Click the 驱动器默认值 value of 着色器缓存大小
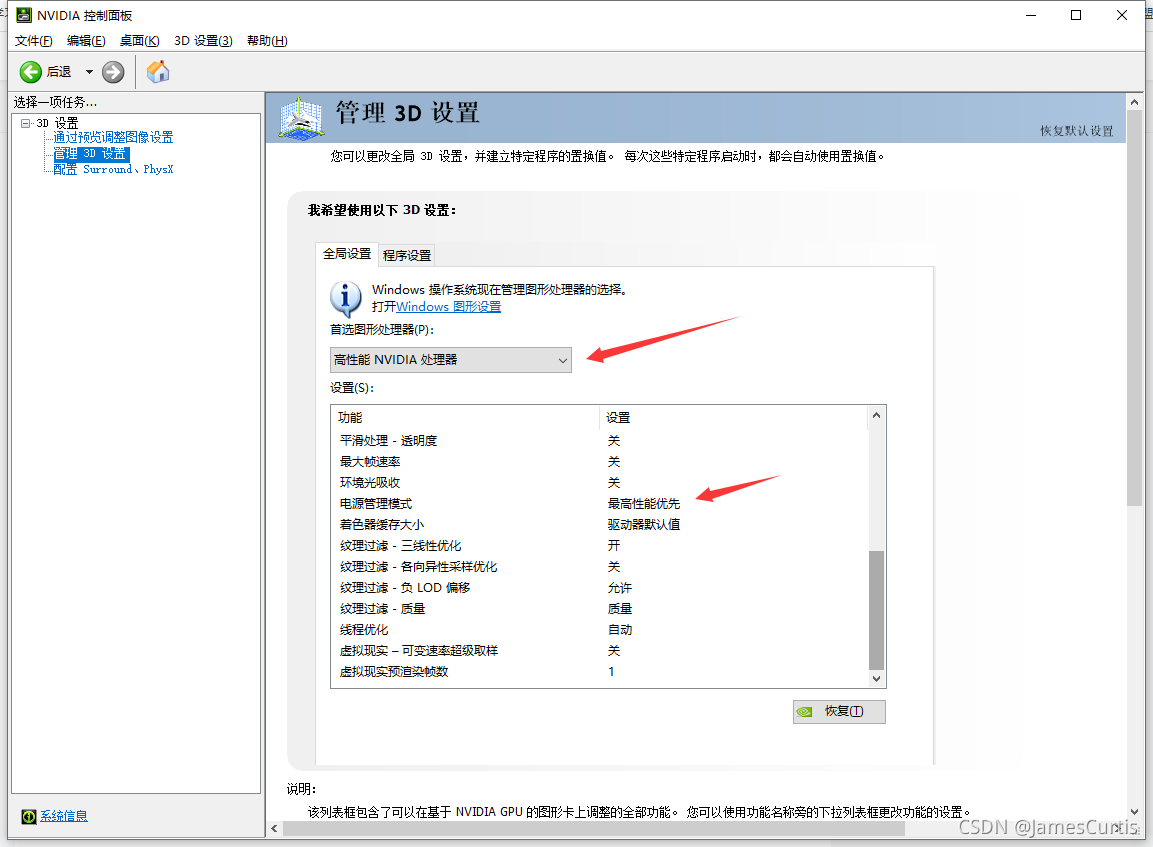 tap(644, 525)
